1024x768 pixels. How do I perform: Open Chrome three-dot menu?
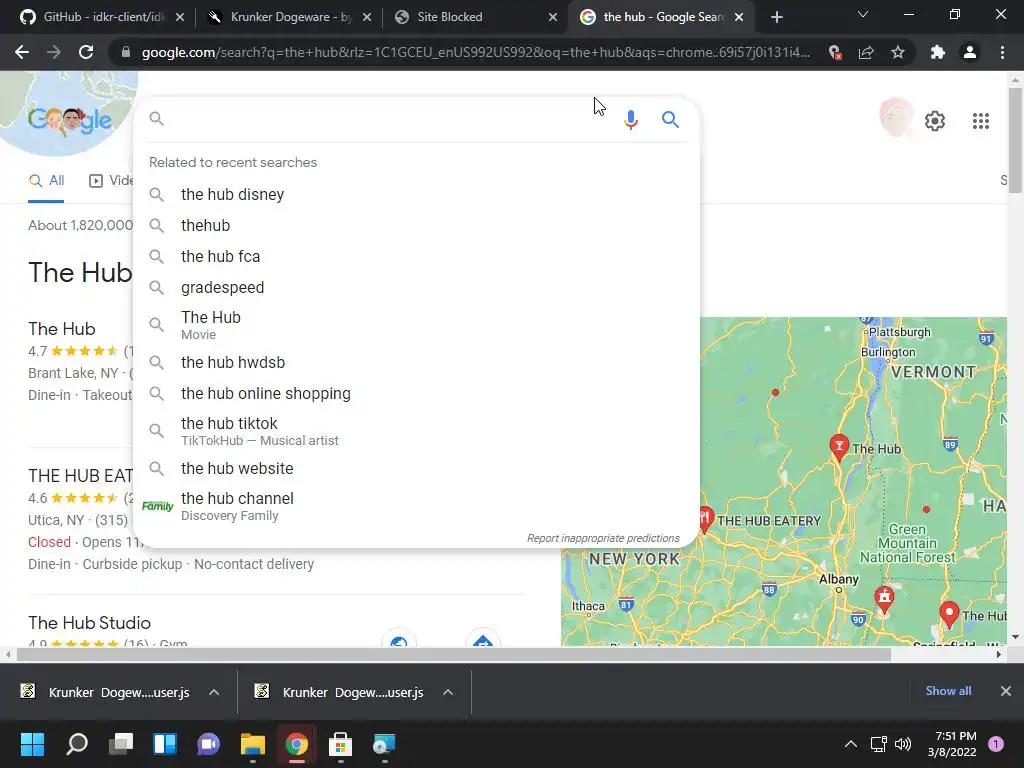1002,52
